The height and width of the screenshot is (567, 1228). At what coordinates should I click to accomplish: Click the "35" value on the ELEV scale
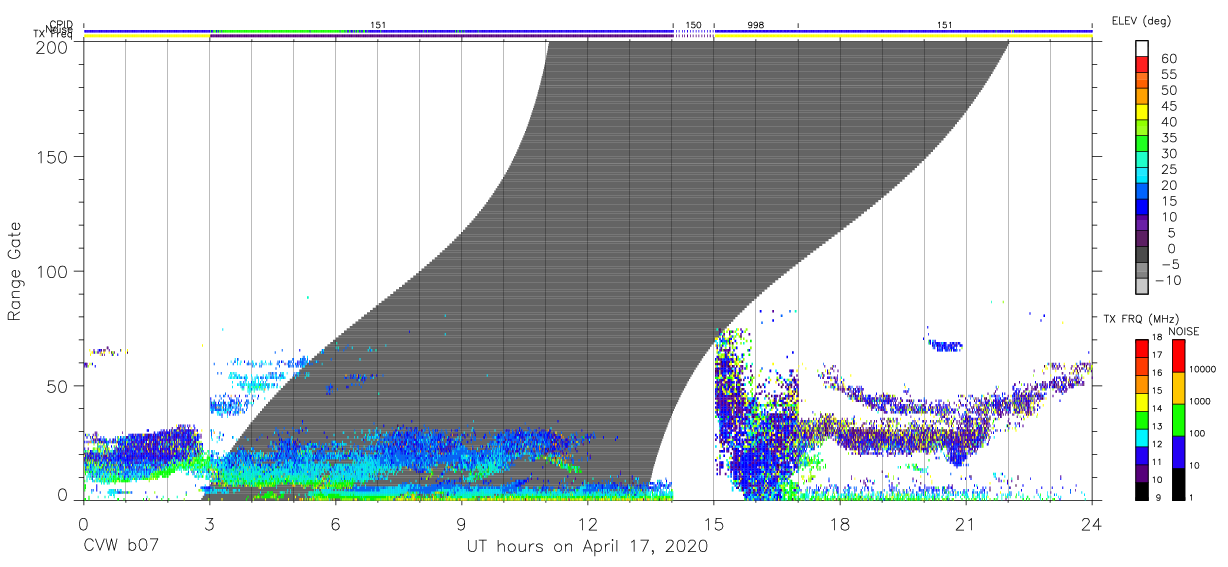(x=1169, y=138)
